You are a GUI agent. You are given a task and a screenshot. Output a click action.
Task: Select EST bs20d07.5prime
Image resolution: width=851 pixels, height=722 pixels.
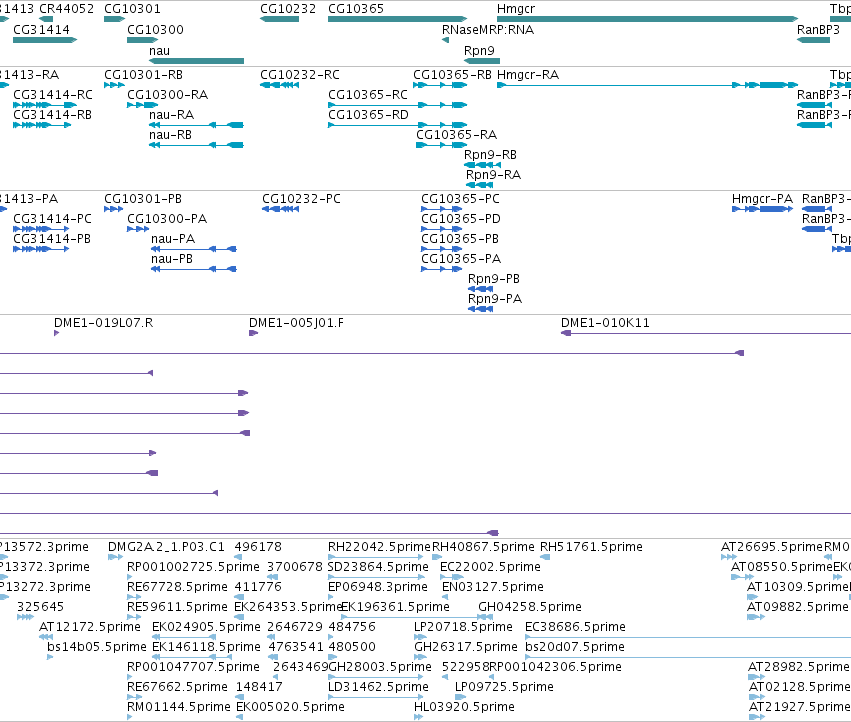pos(575,647)
